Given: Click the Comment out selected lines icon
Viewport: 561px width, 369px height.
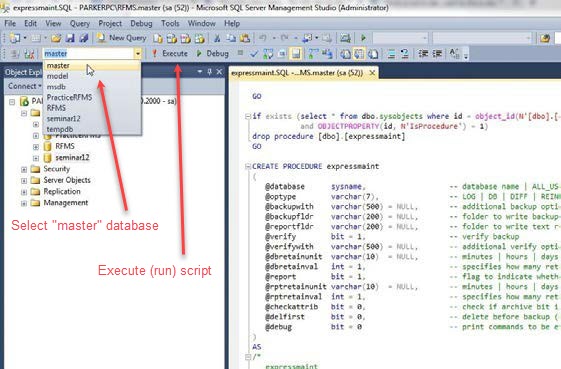Looking at the screenshot, I should [x=391, y=54].
